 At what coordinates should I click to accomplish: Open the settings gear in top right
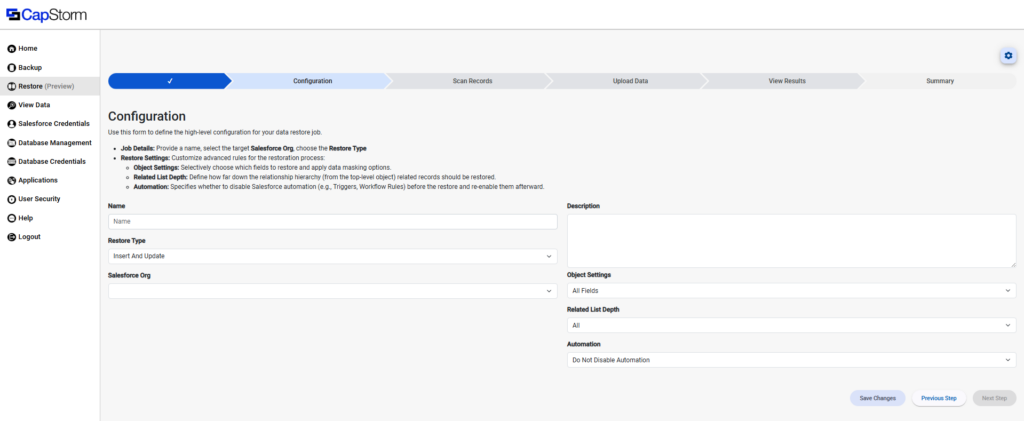click(x=1008, y=56)
